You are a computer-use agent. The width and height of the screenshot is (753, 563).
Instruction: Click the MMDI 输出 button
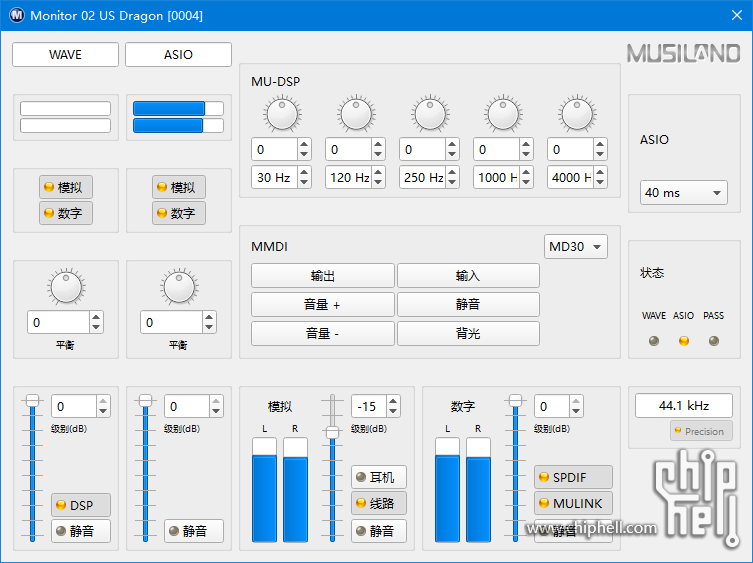[323, 275]
